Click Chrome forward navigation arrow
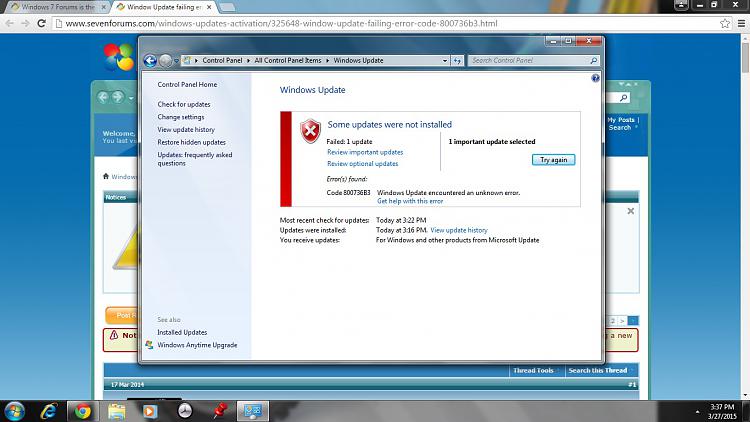The image size is (750, 422). [x=25, y=23]
